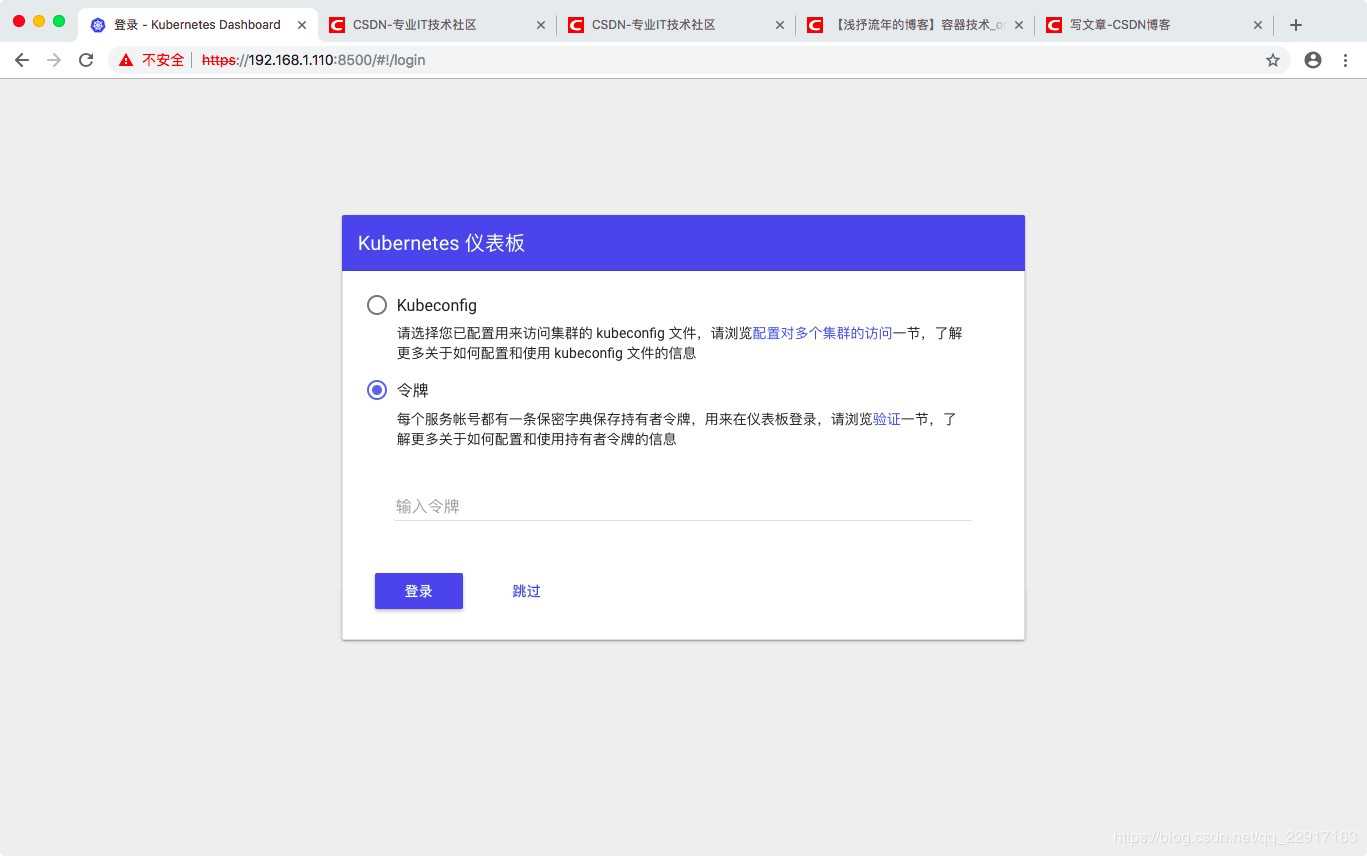Close the 写文章-CSDN博客 tab
Image resolution: width=1367 pixels, height=856 pixels.
click(1258, 25)
